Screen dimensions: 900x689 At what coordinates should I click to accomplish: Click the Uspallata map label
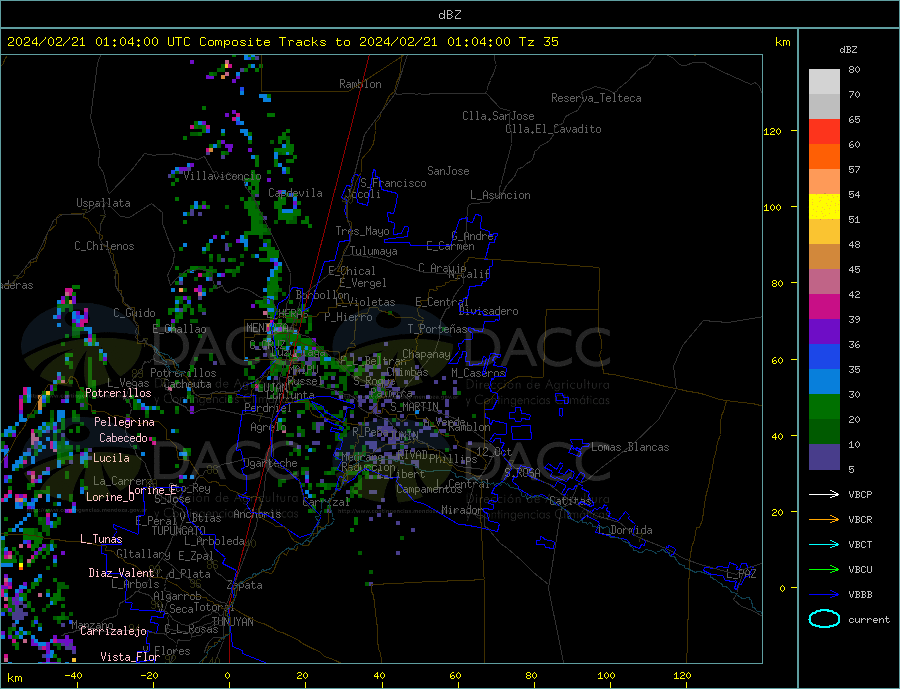(x=103, y=203)
